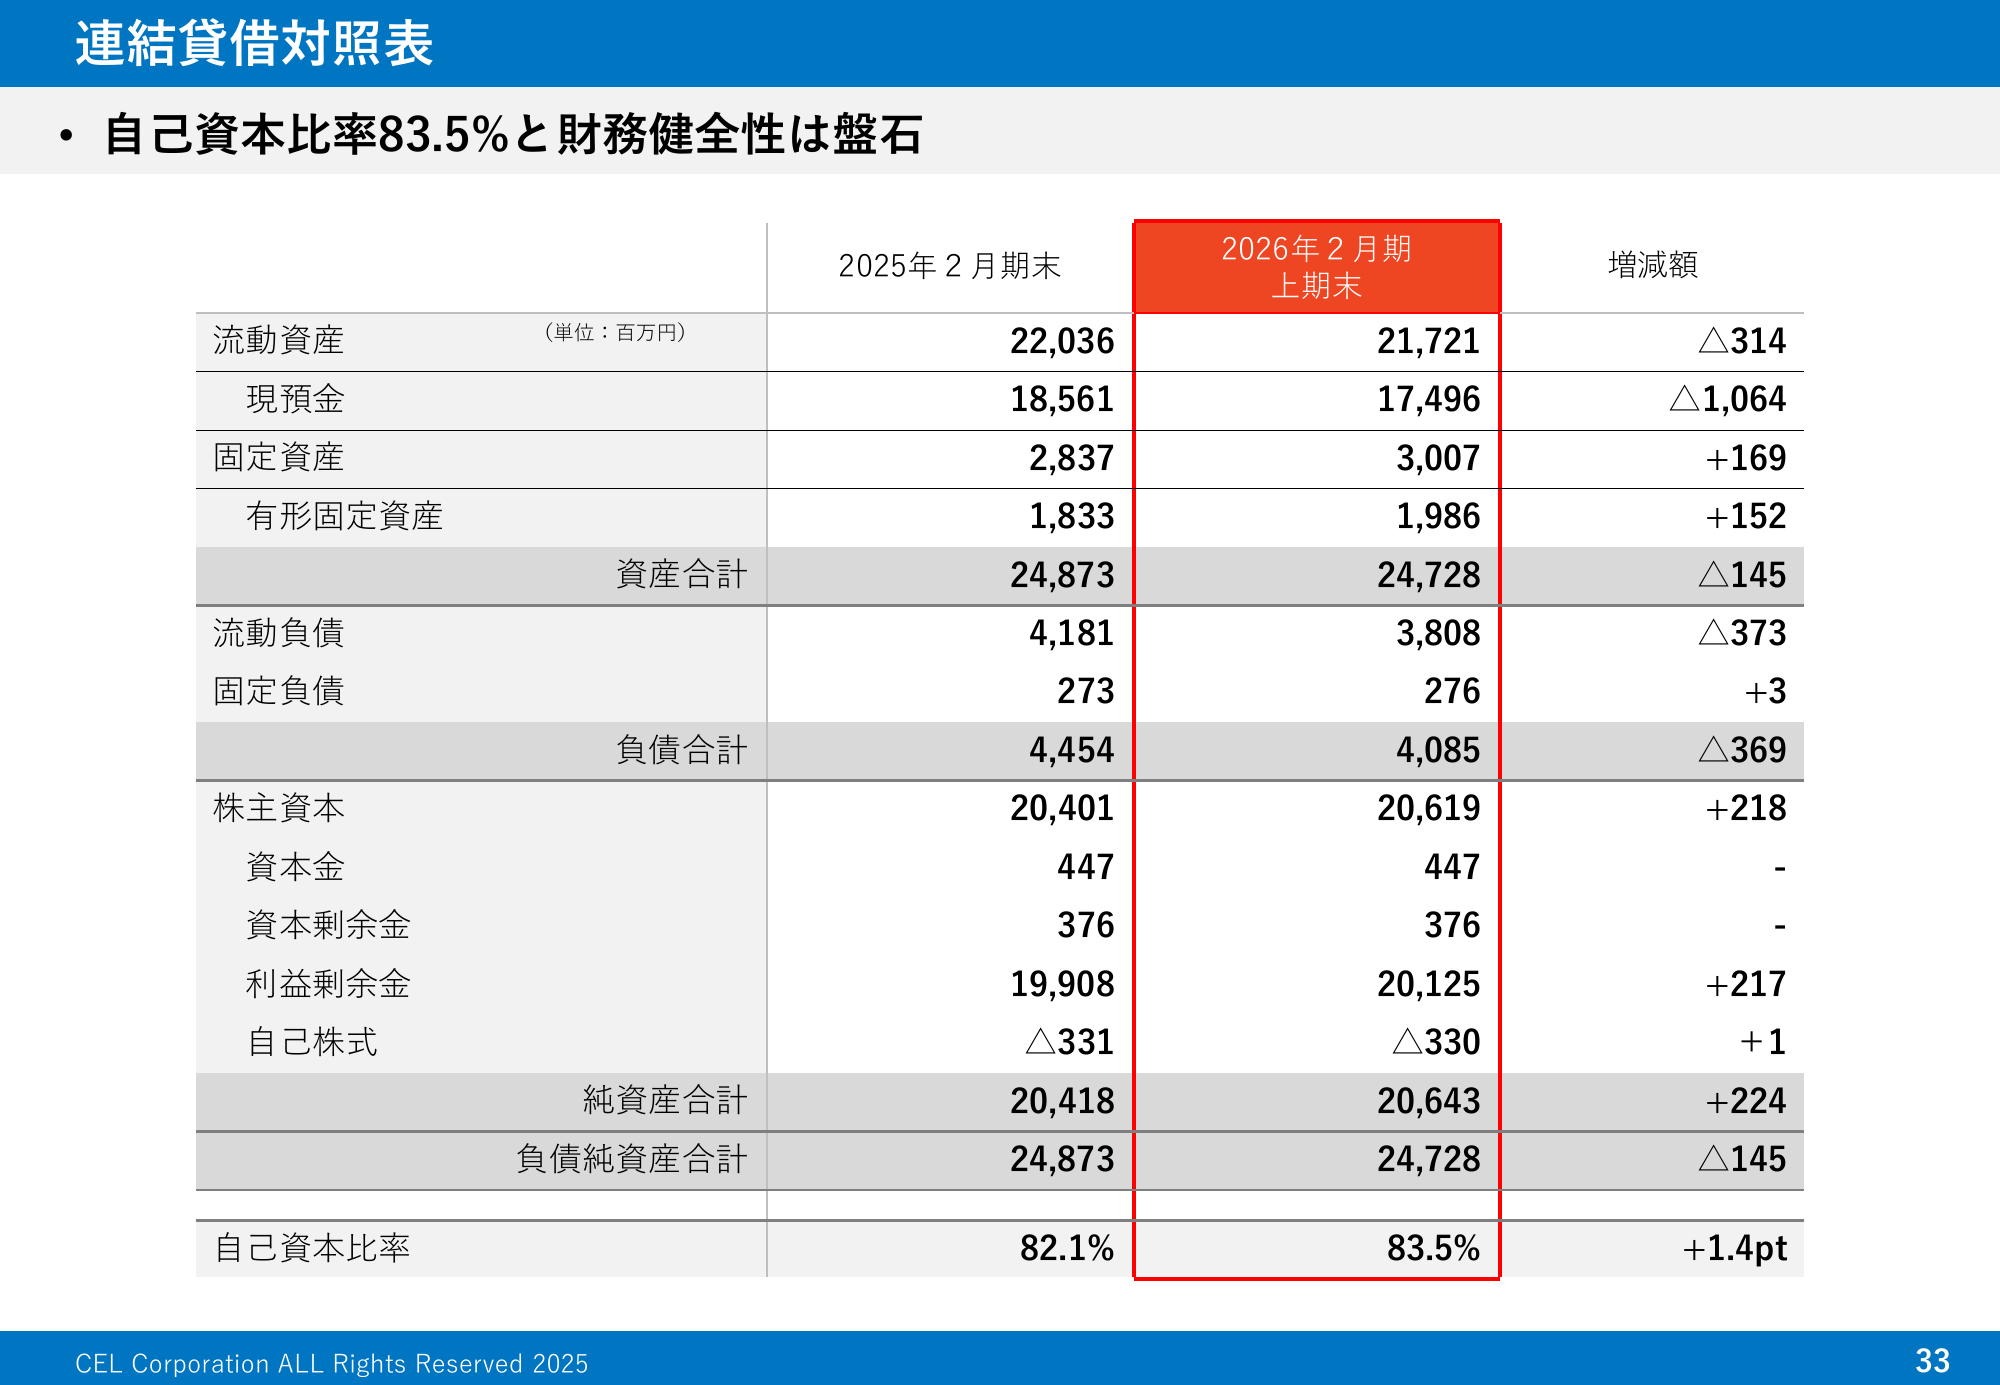Image resolution: width=2000 pixels, height=1385 pixels.
Task: Select the 自己株式 row label
Action: 312,1042
